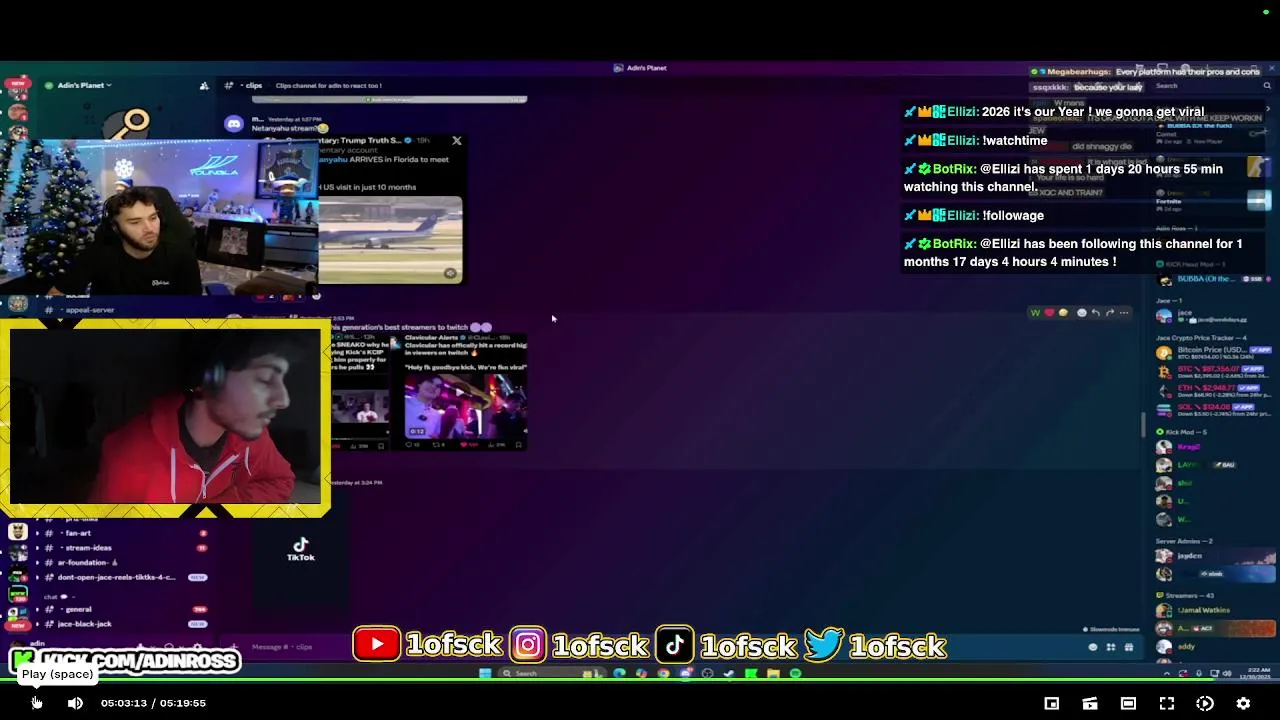Open the stream-ideas Discord channel

pos(88,548)
